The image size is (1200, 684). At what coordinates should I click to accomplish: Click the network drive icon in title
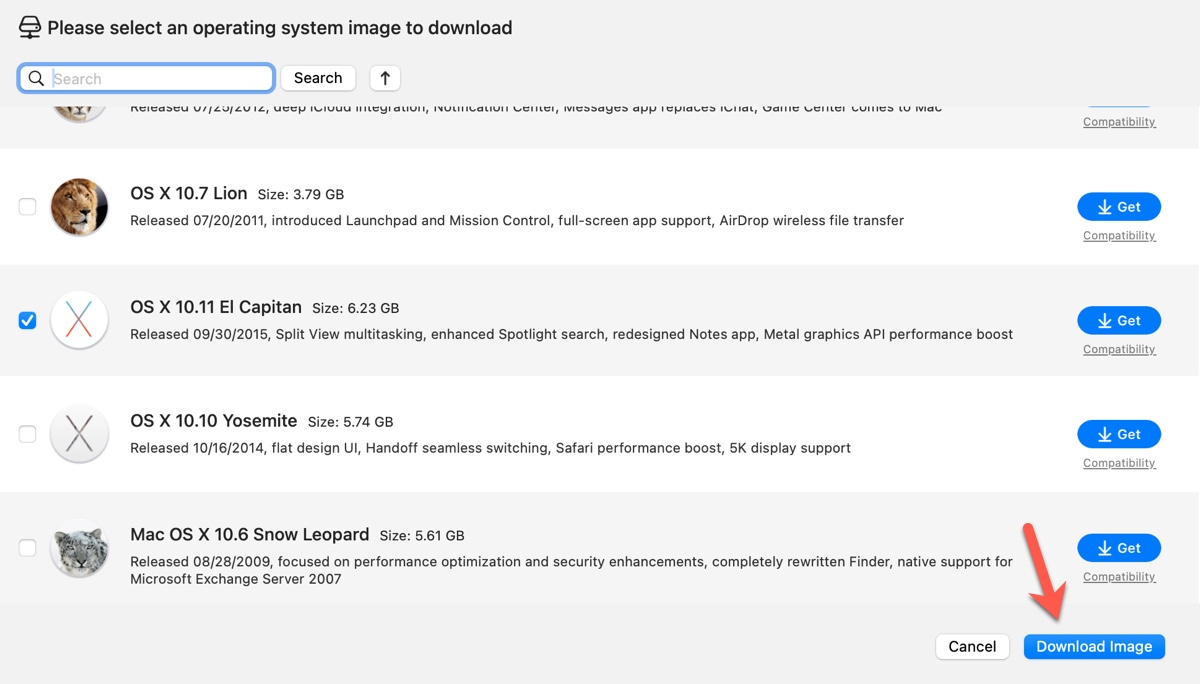coord(30,28)
